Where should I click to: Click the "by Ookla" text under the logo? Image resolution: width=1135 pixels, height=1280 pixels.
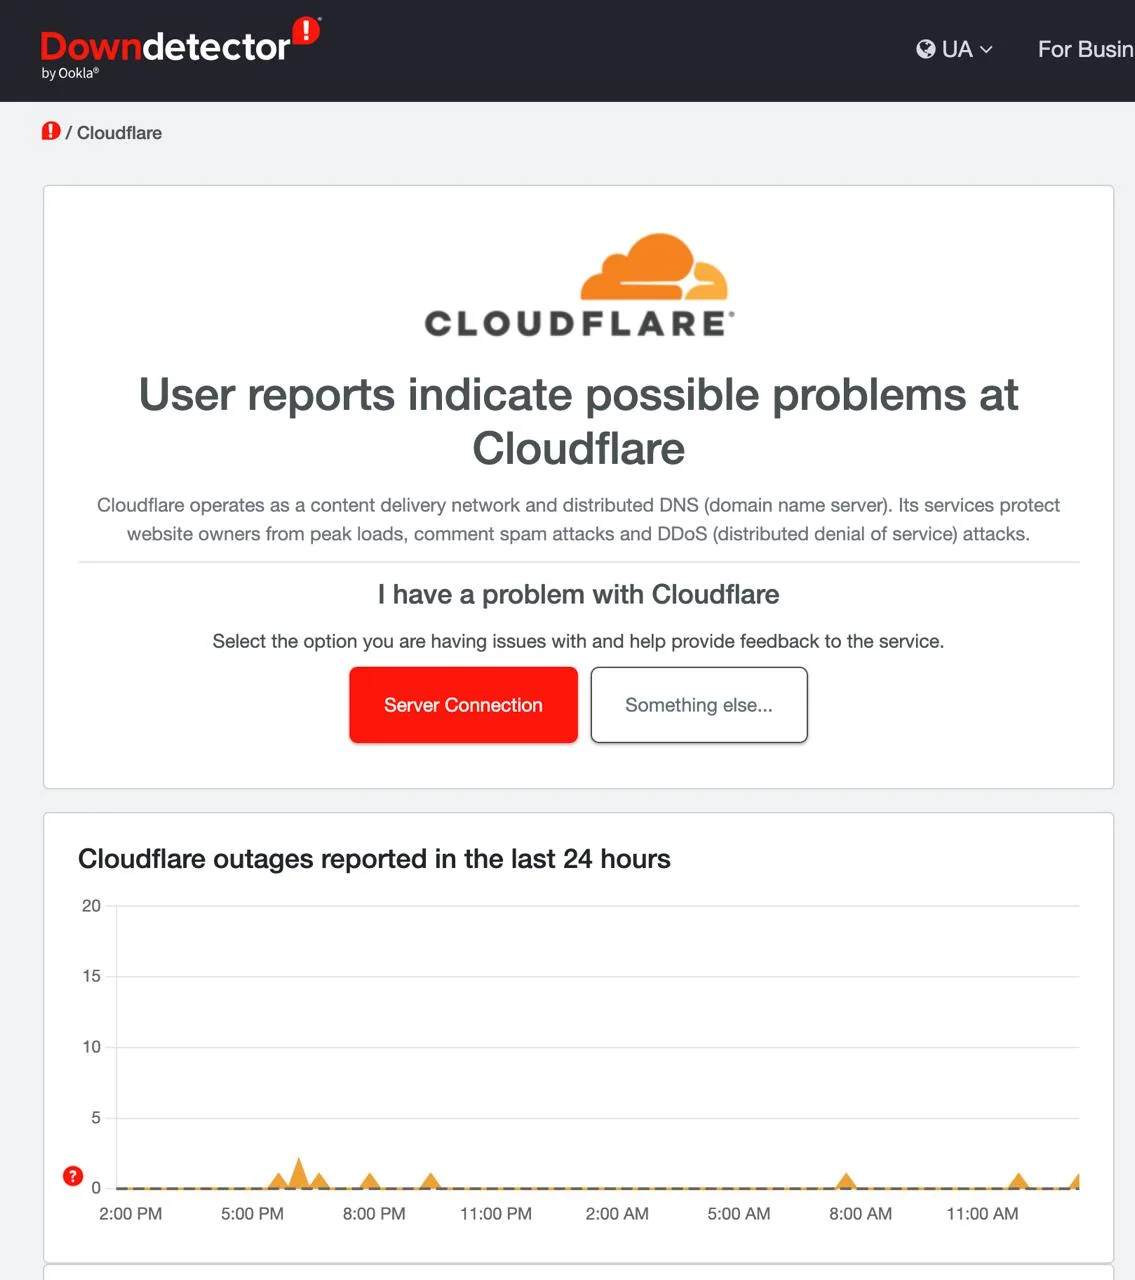pyautogui.click(x=70, y=73)
